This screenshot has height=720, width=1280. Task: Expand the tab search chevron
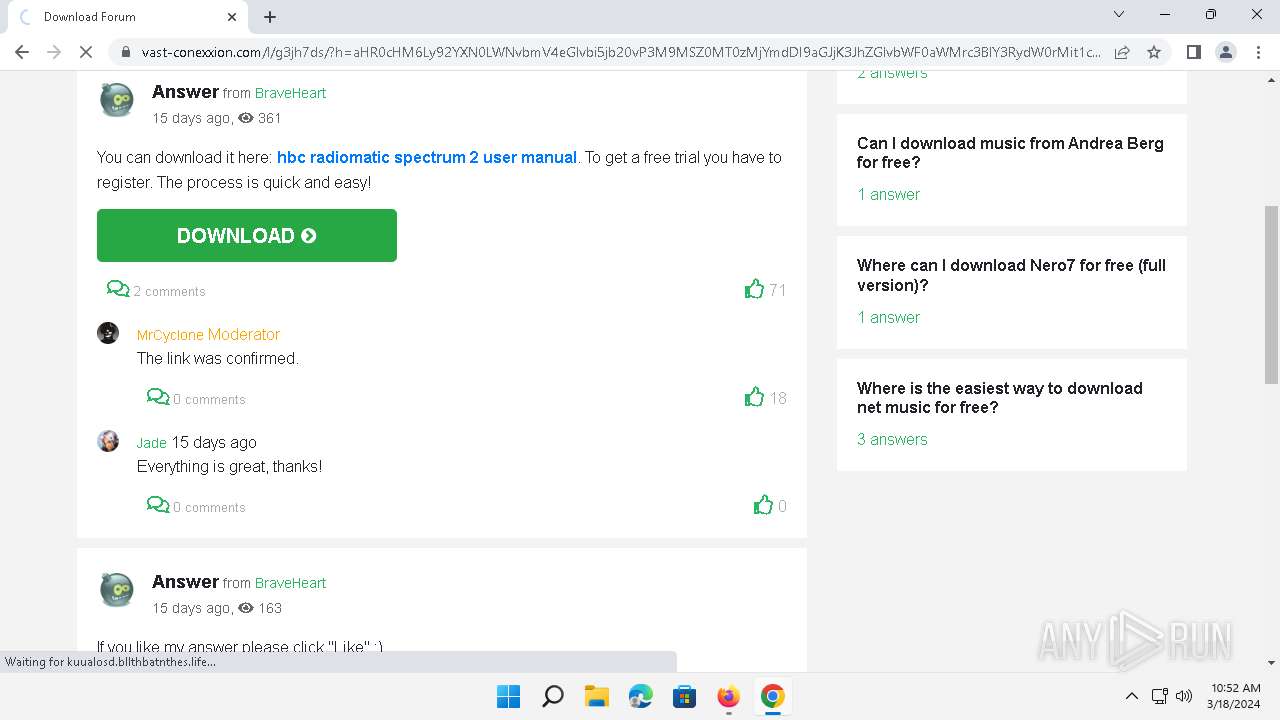pyautogui.click(x=1119, y=14)
